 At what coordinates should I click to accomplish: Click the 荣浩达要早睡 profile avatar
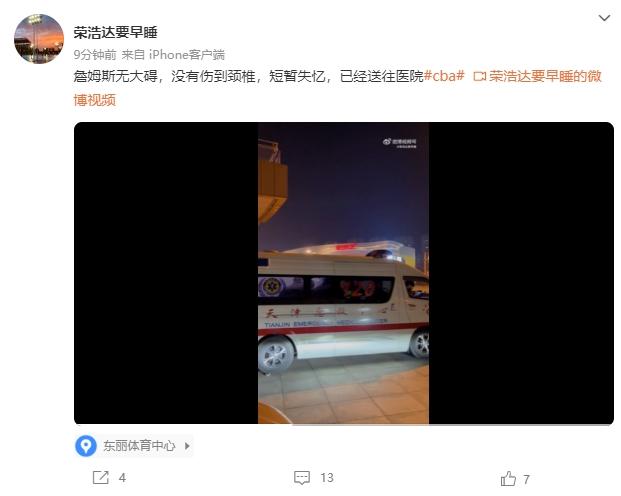coord(39,38)
